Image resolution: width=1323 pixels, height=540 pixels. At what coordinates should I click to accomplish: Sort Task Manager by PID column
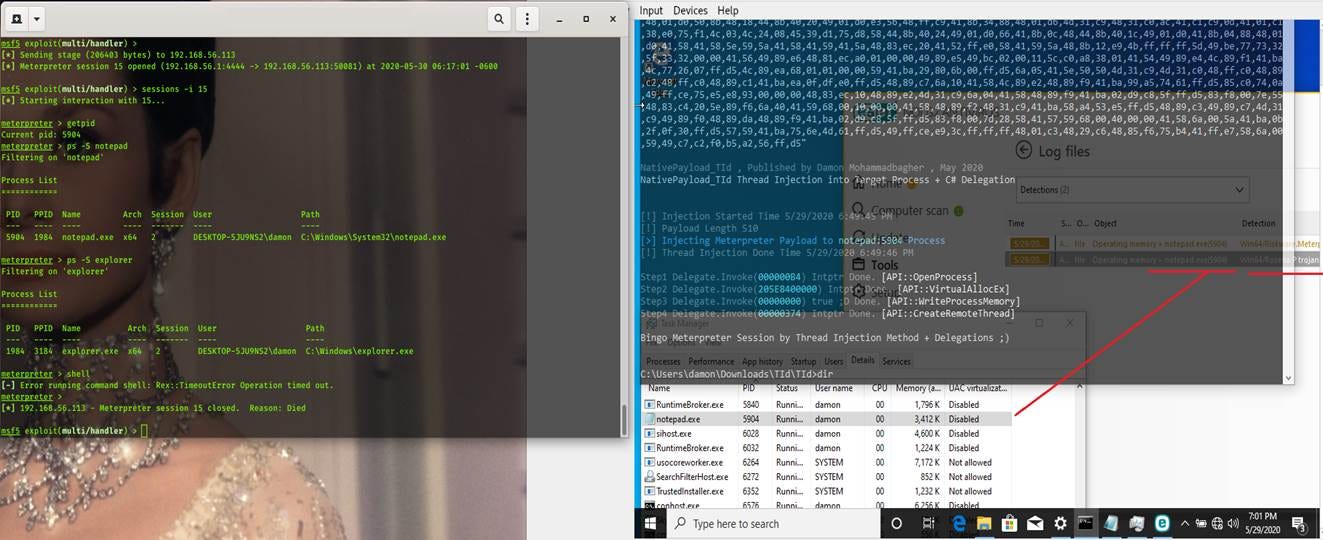(749, 388)
